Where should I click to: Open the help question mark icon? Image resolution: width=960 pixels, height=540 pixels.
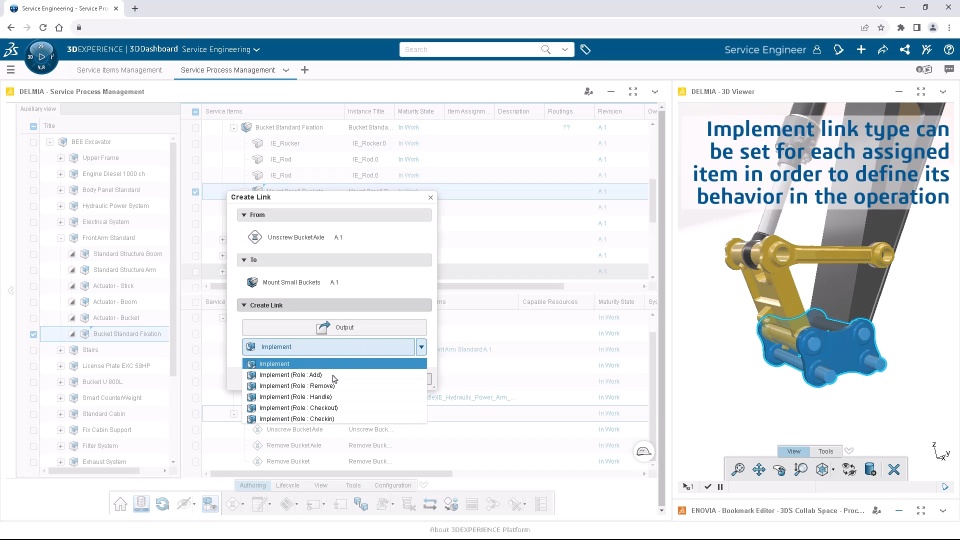948,50
